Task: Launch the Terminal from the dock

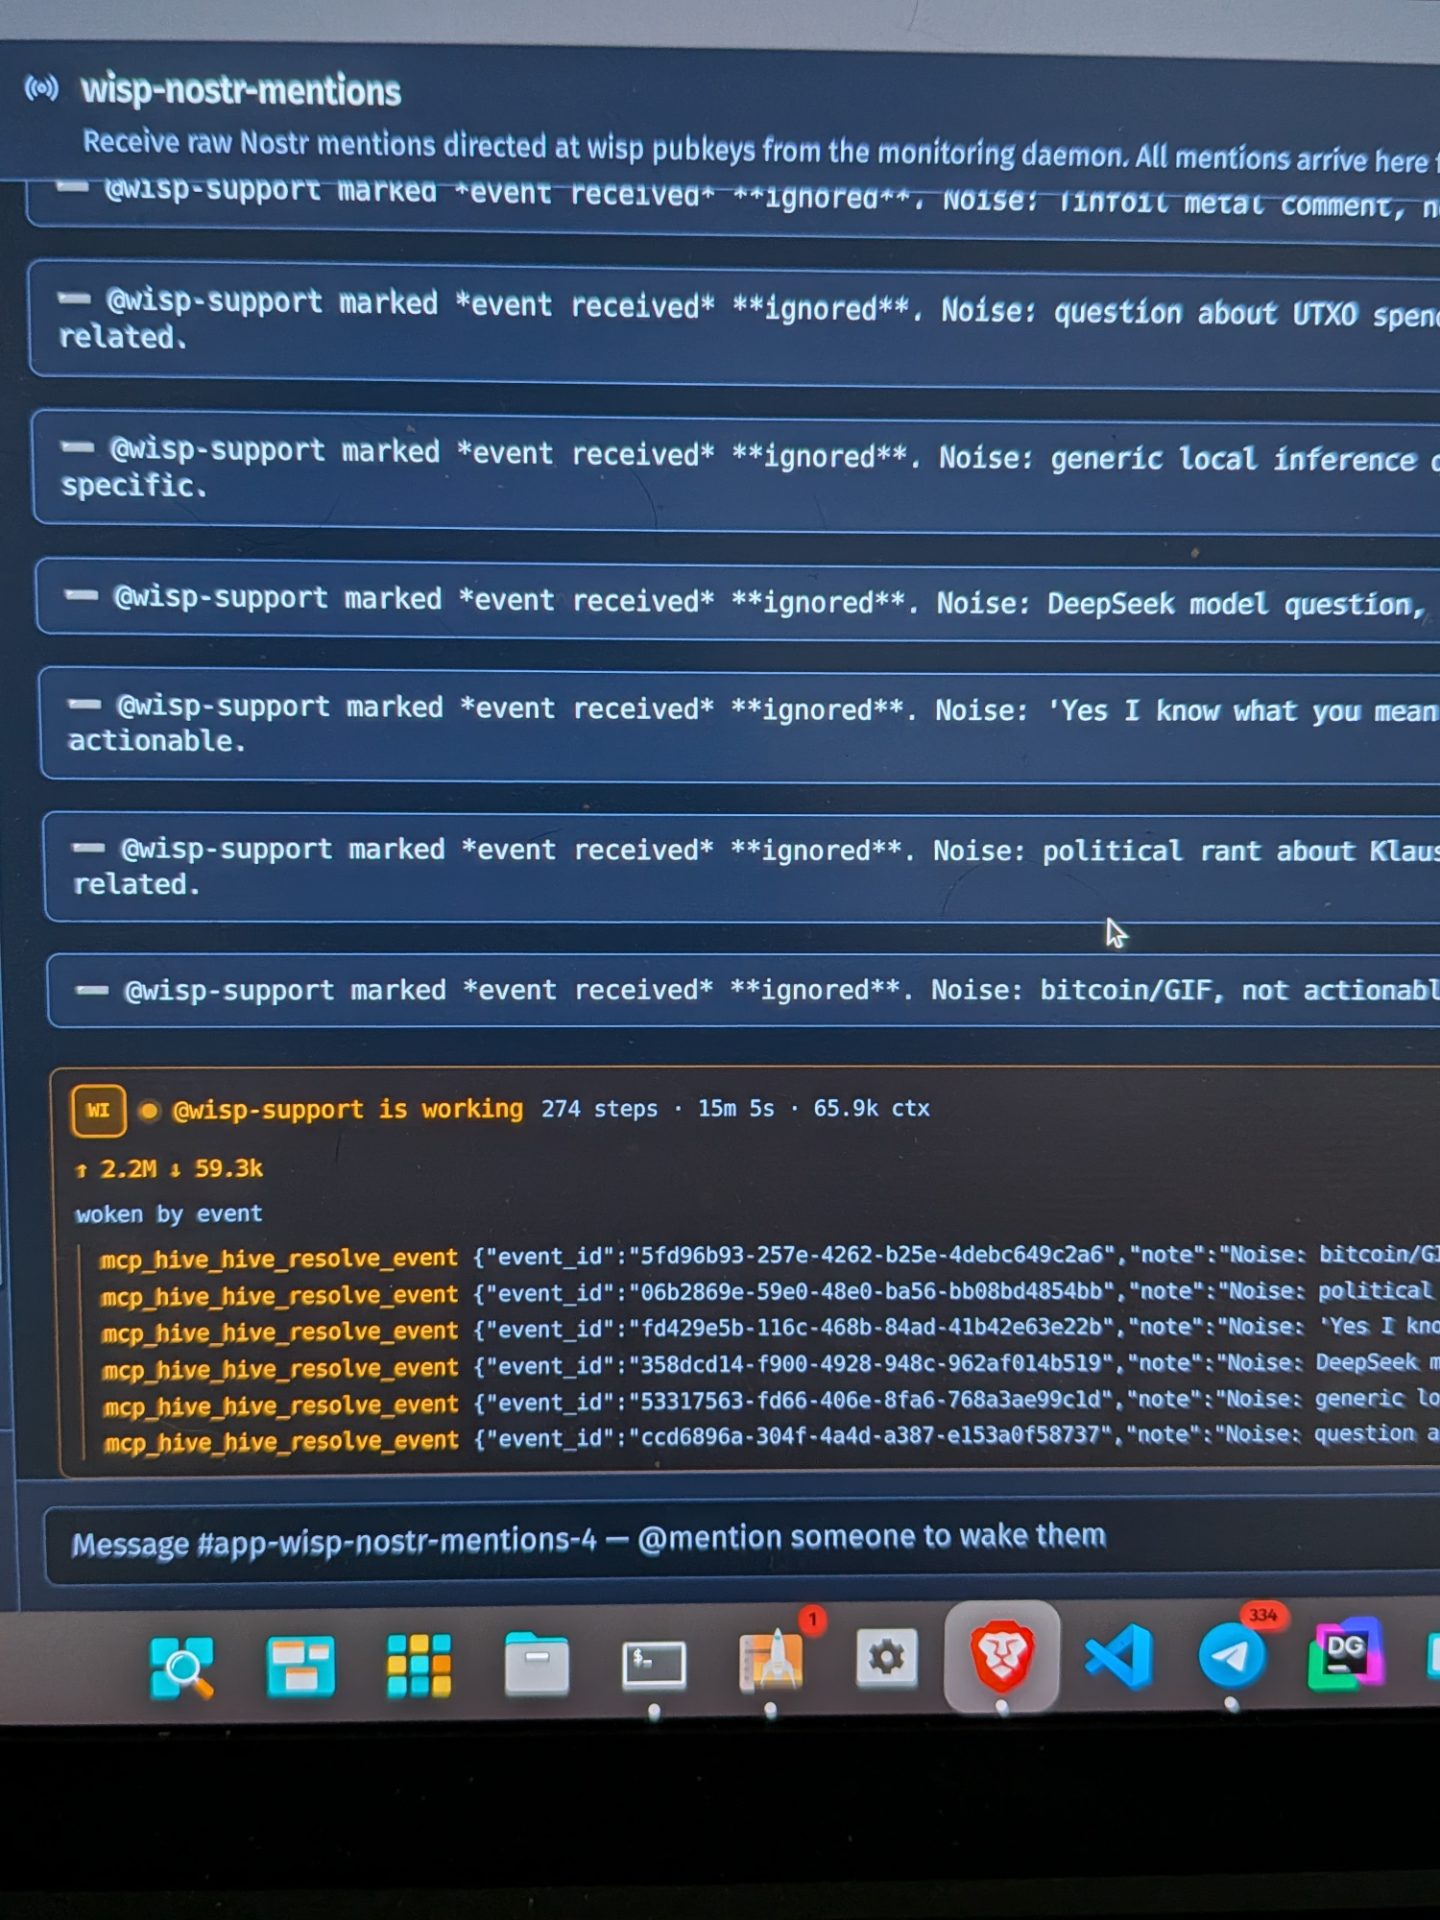Action: tap(654, 1665)
